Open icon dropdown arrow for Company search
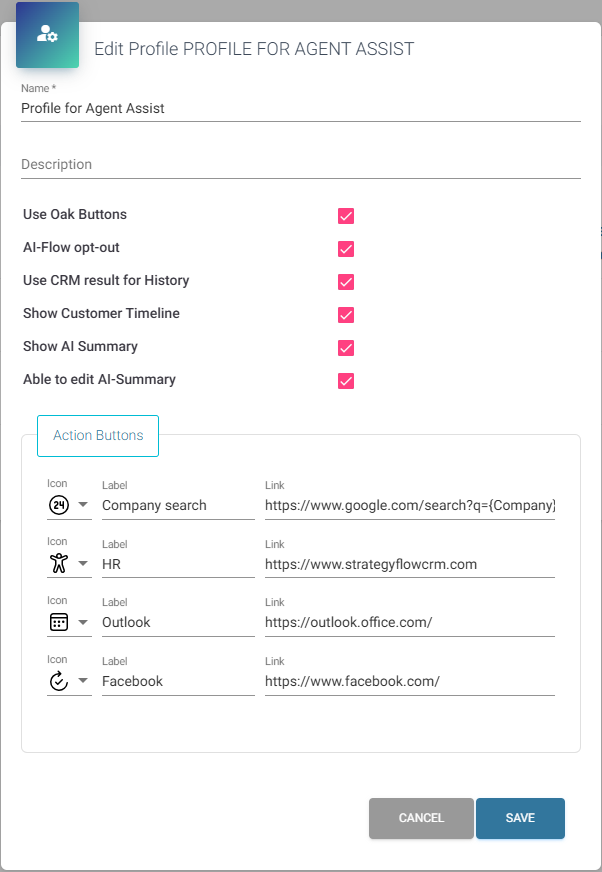The height and width of the screenshot is (872, 602). click(83, 505)
